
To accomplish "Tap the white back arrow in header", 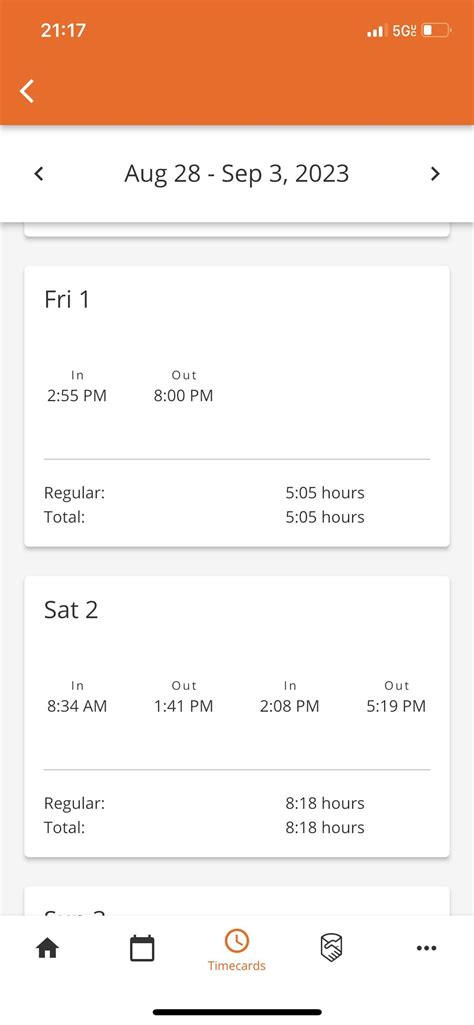I will coord(27,91).
